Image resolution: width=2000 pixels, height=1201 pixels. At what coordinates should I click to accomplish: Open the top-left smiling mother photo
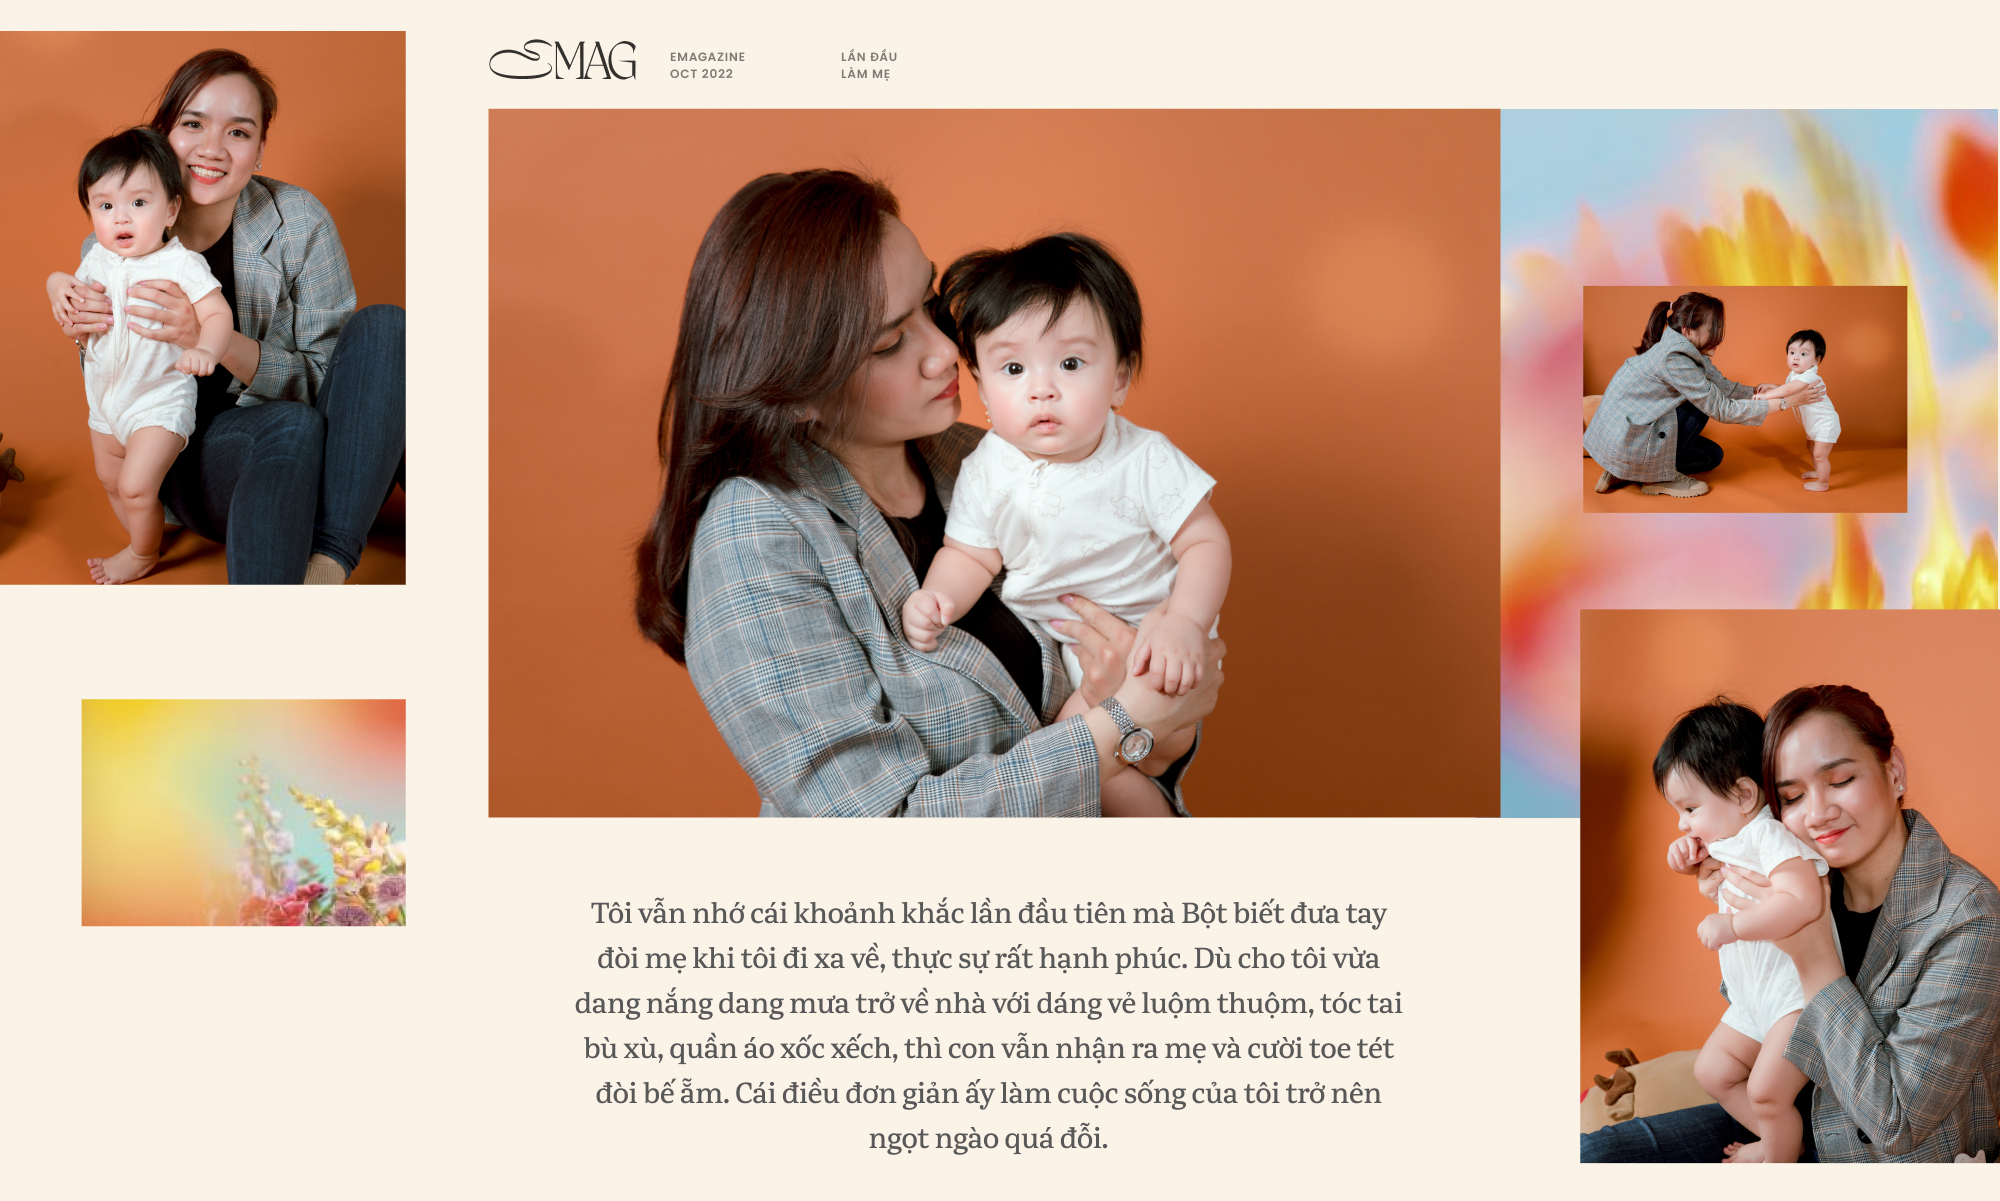tap(203, 308)
